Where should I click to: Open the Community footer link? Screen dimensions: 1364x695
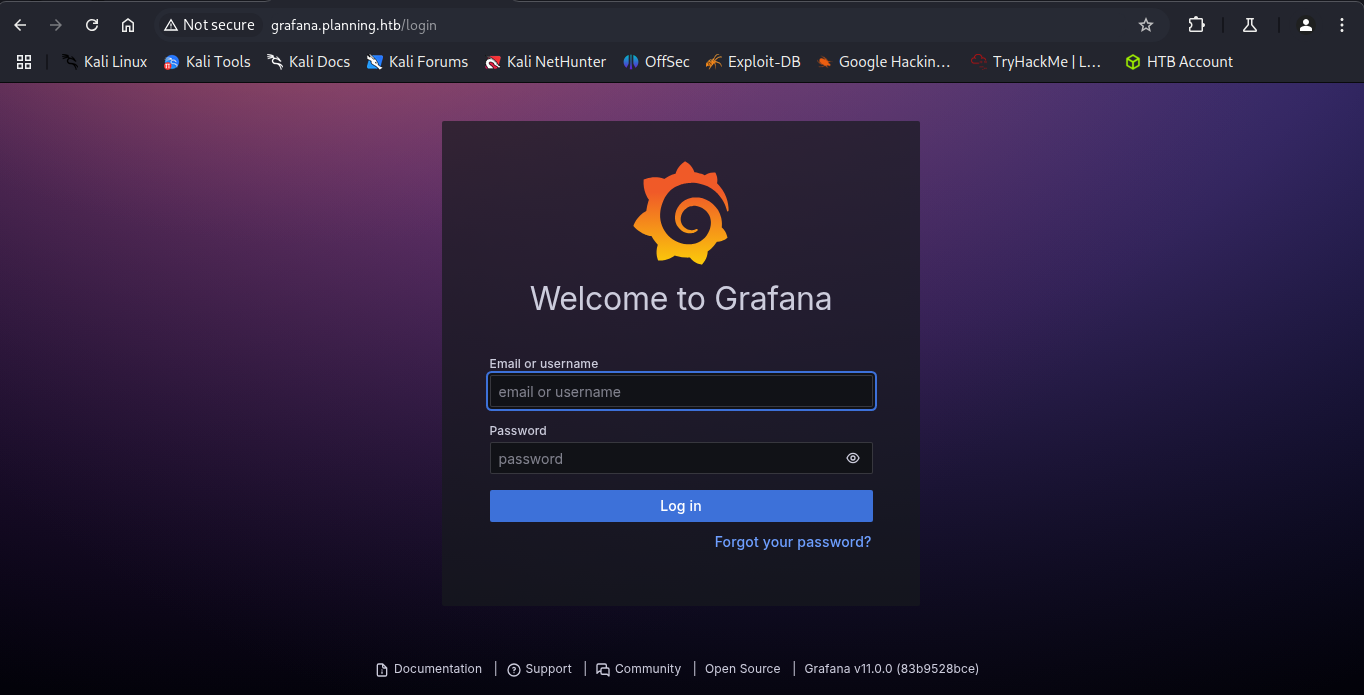coord(638,669)
